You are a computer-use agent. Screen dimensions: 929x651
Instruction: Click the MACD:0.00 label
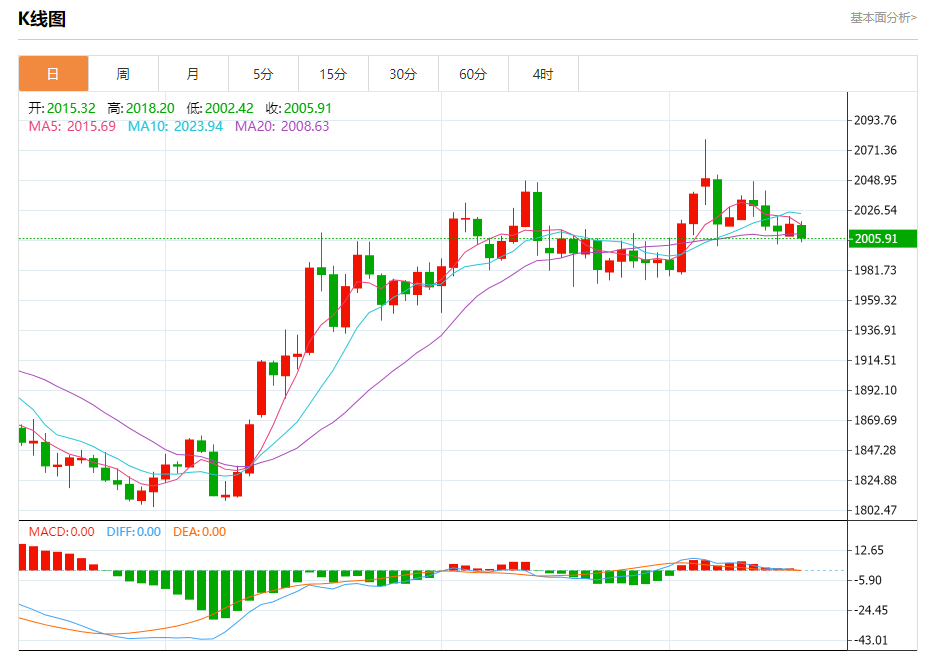(x=62, y=532)
